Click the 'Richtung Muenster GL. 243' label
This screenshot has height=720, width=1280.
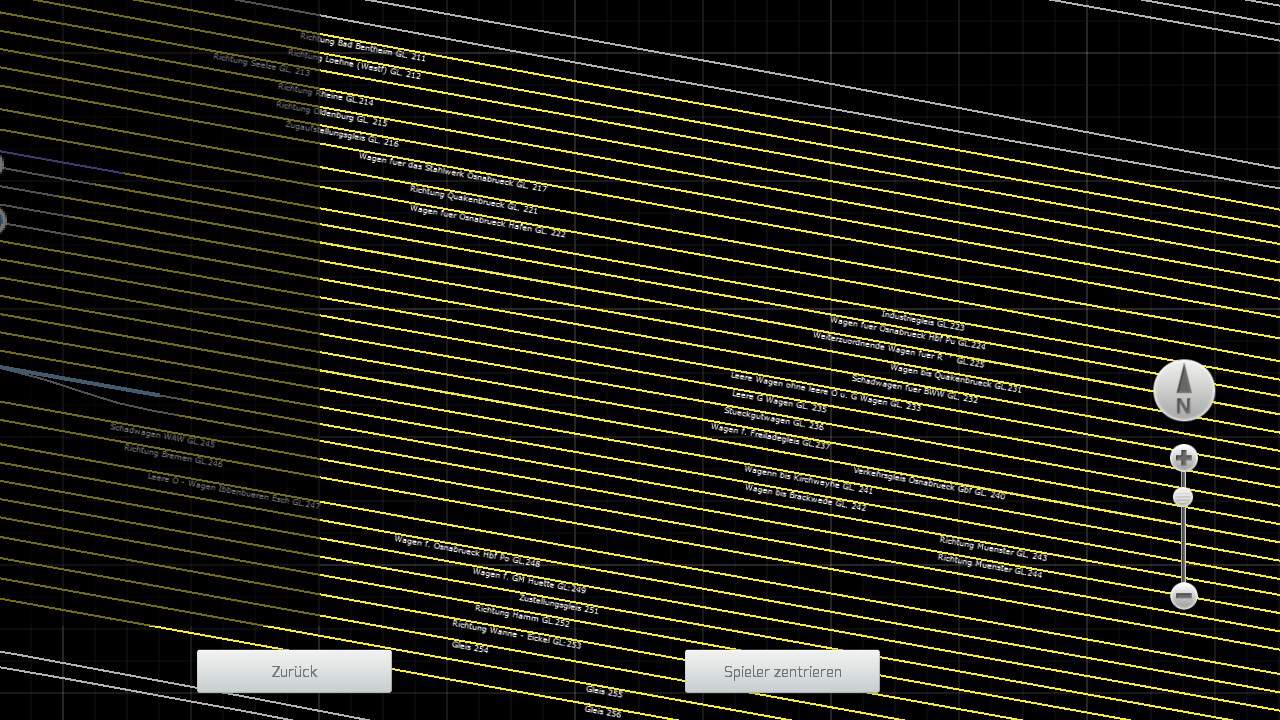coord(993,549)
